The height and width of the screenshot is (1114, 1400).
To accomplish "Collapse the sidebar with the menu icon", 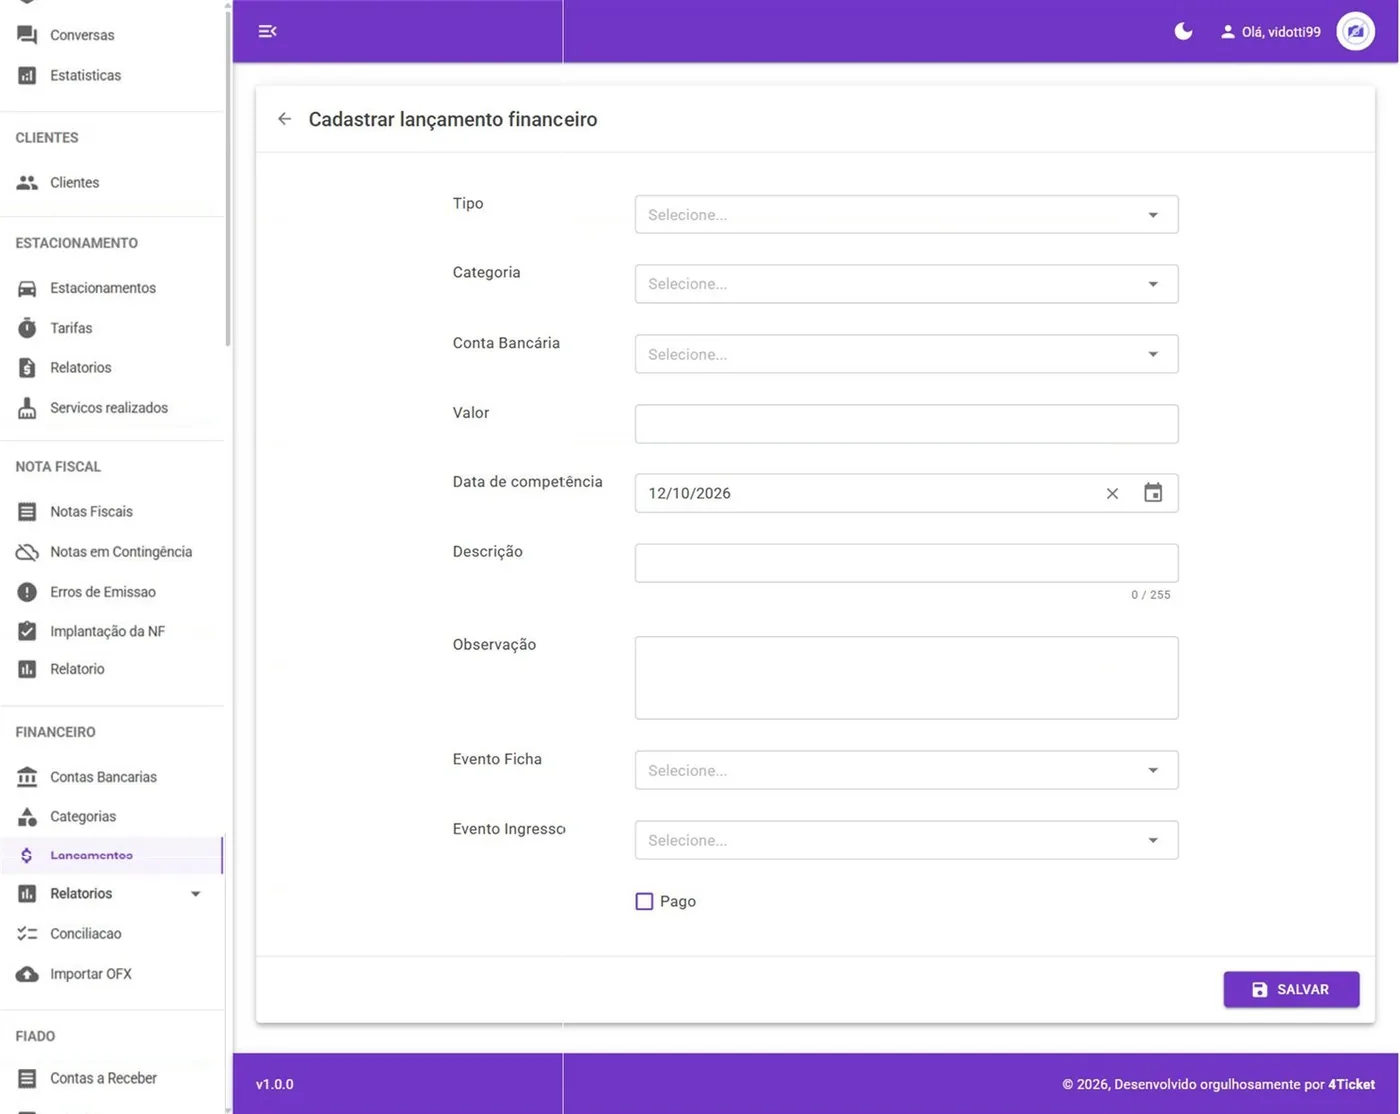I will [267, 31].
